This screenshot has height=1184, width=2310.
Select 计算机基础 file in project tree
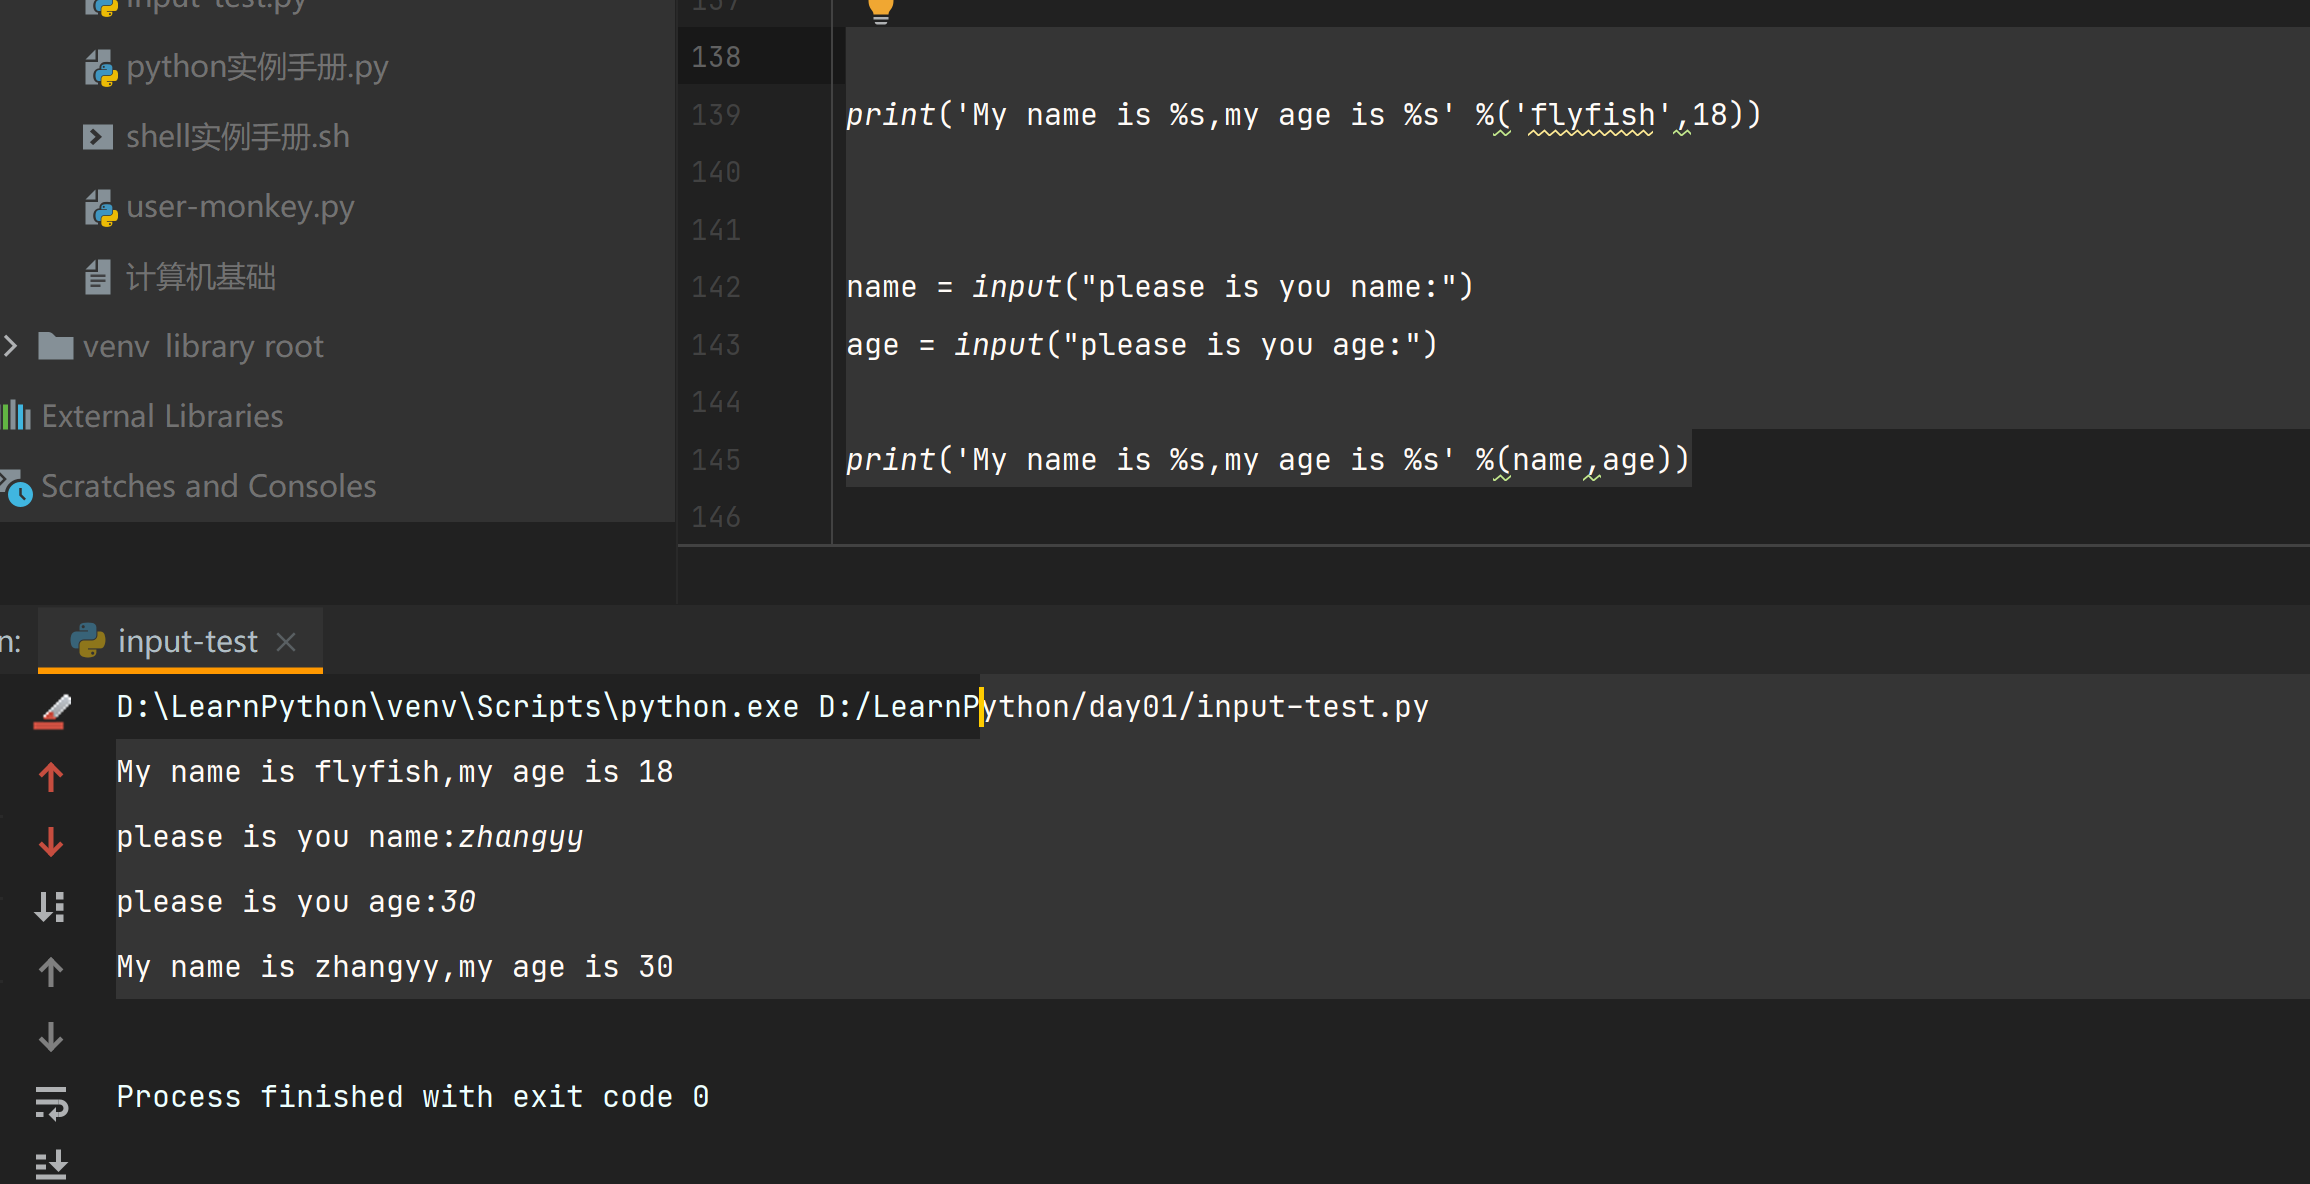[200, 277]
